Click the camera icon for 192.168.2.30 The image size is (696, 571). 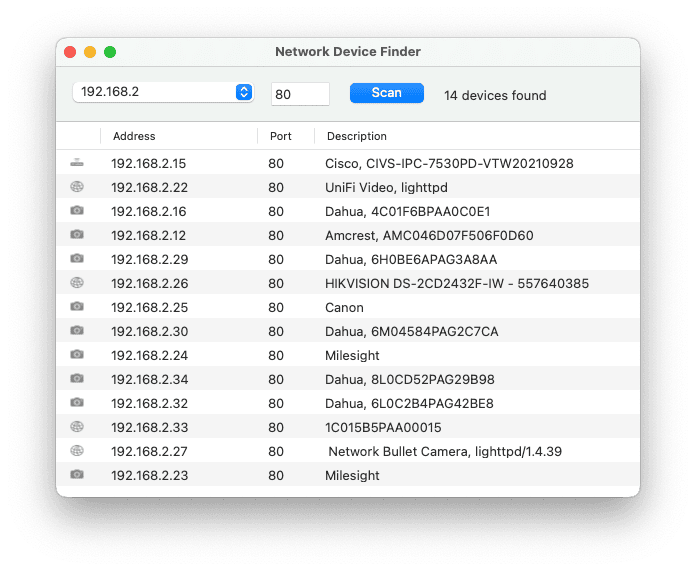tap(77, 330)
